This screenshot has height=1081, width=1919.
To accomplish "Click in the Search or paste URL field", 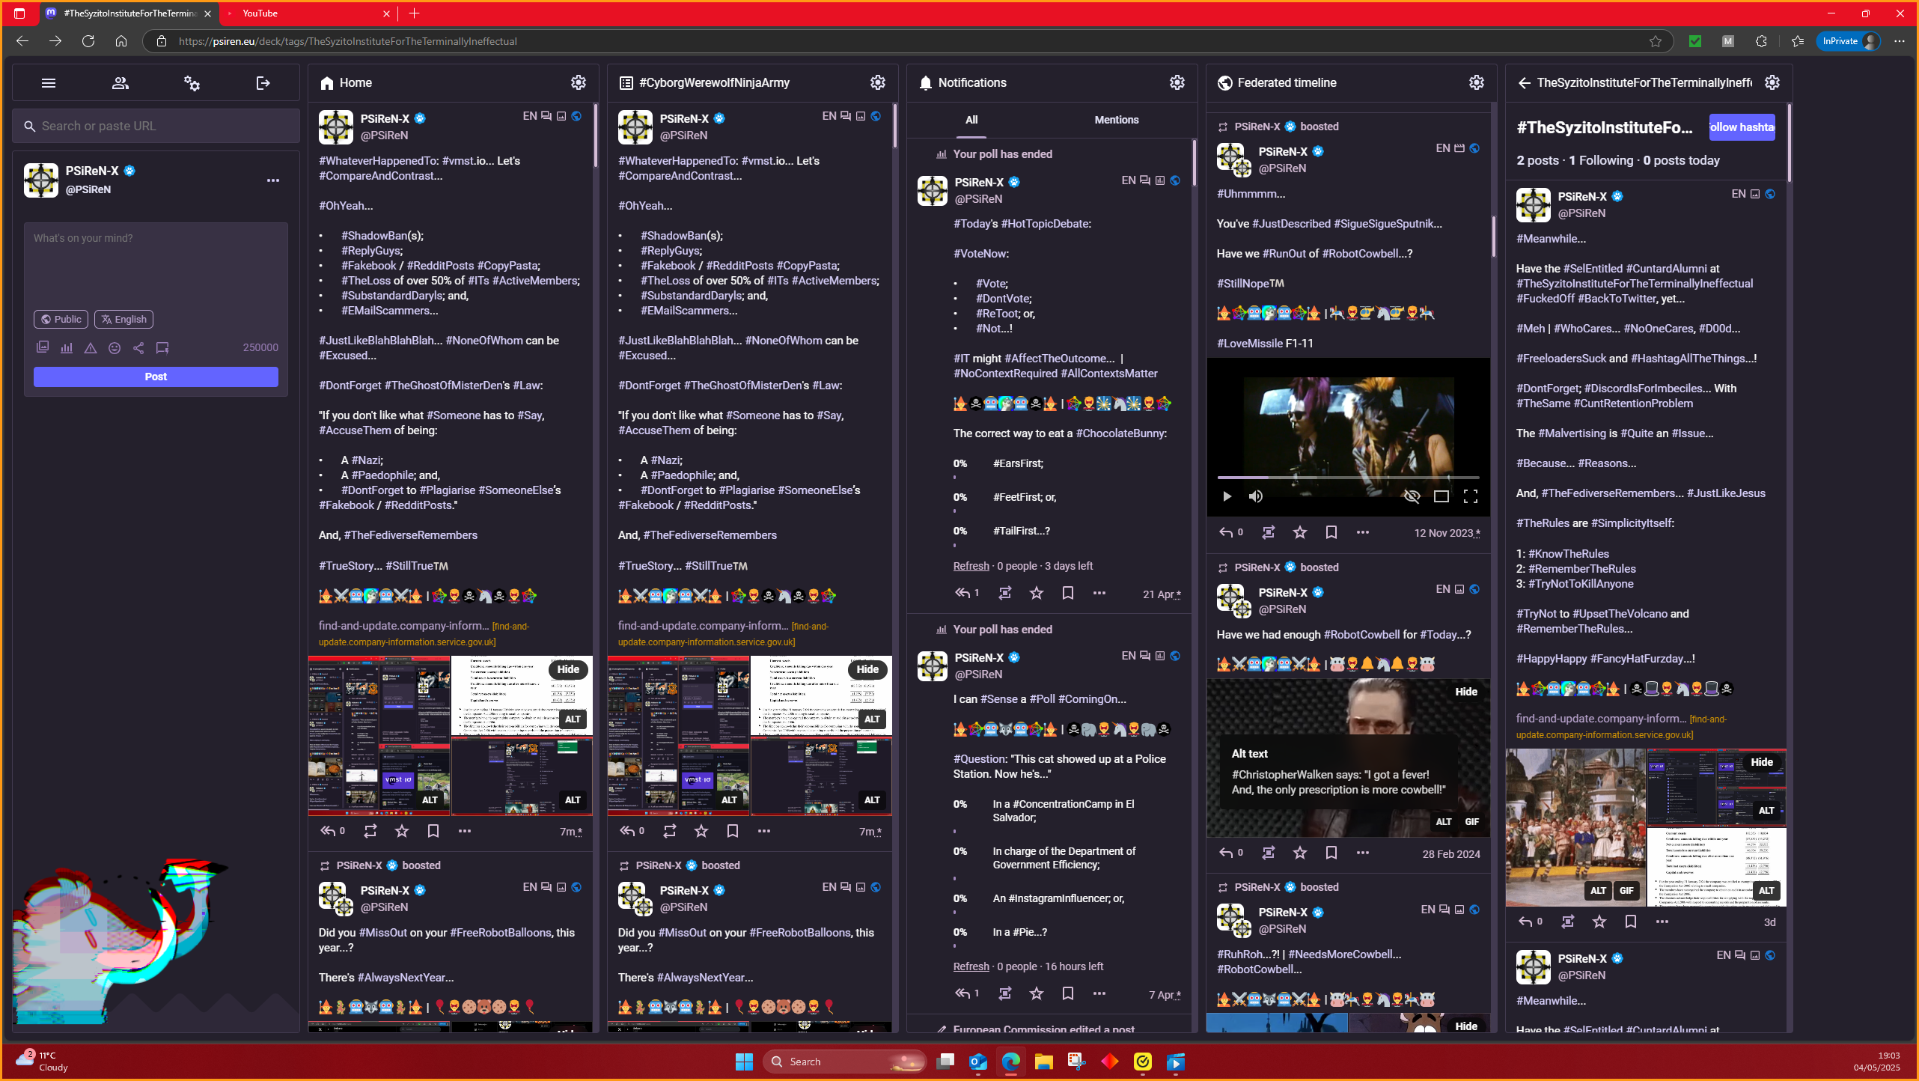I will (x=156, y=126).
